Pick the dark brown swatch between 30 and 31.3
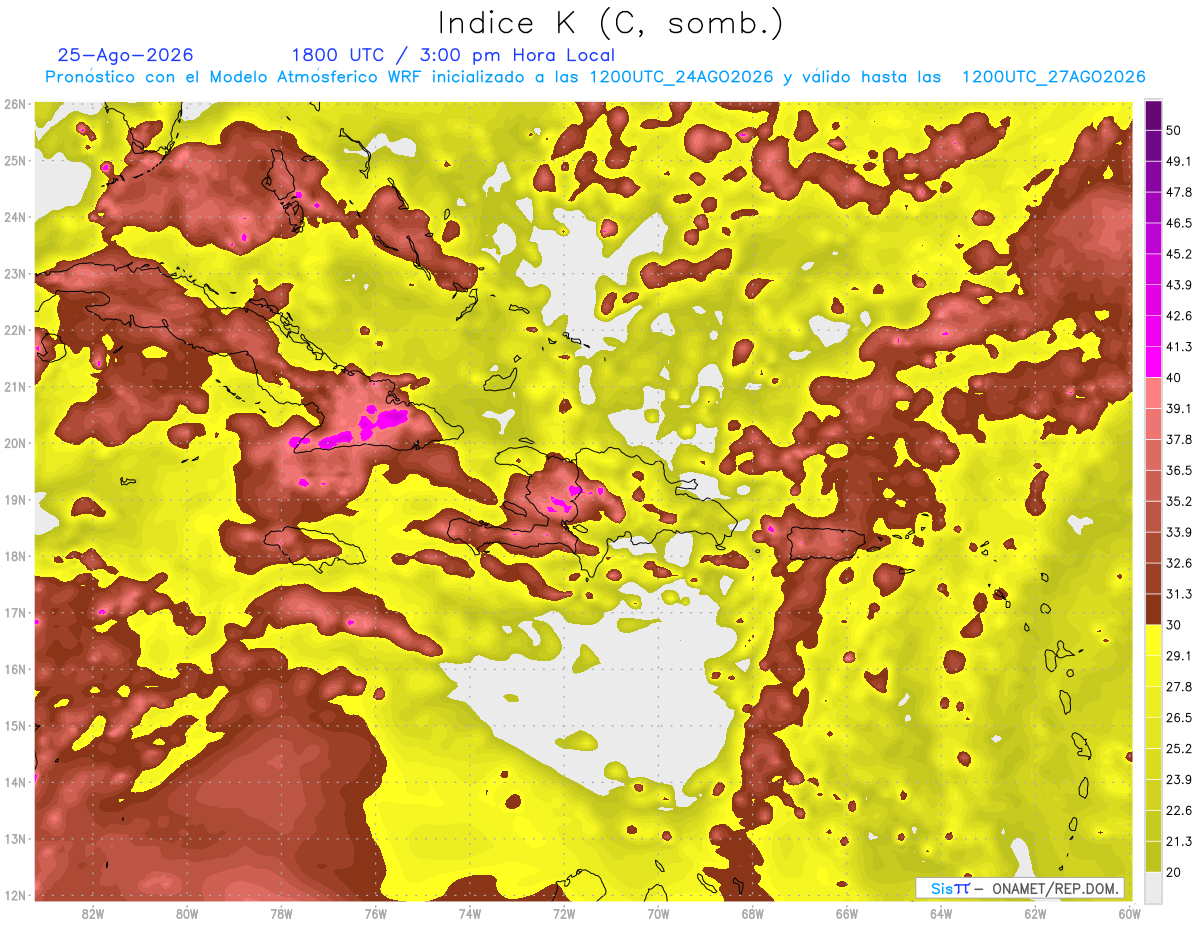This screenshot has height=927, width=1200. coord(1153,609)
